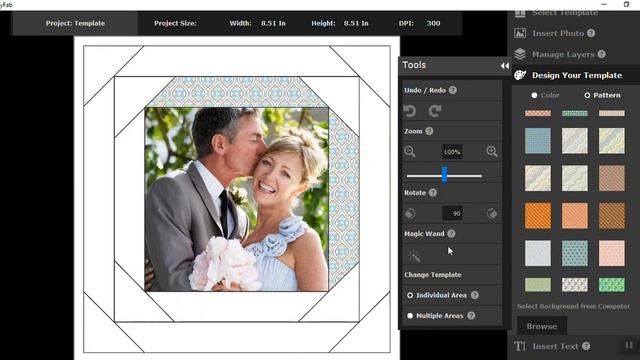Click the zoom out magnifier icon
Viewport: 640px width, 360px height.
(410, 151)
